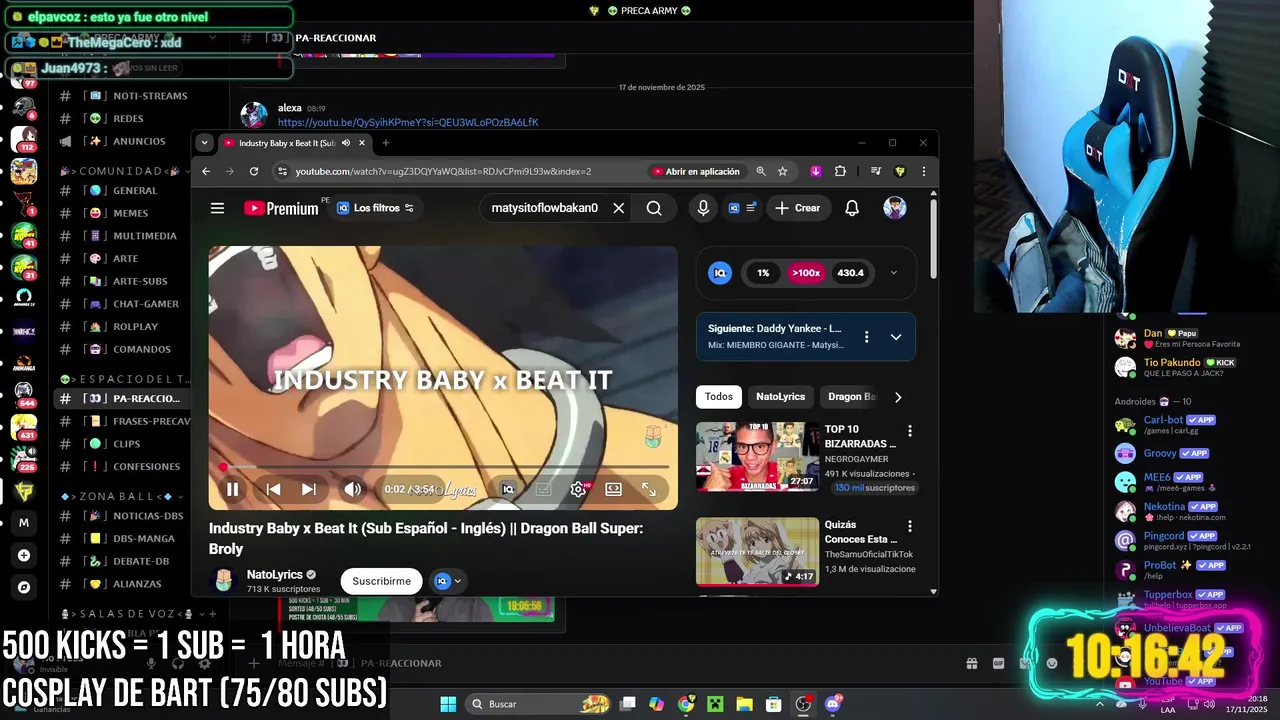The height and width of the screenshot is (720, 1280).
Task: Open browser zoom magnifier icon
Action: 761,171
